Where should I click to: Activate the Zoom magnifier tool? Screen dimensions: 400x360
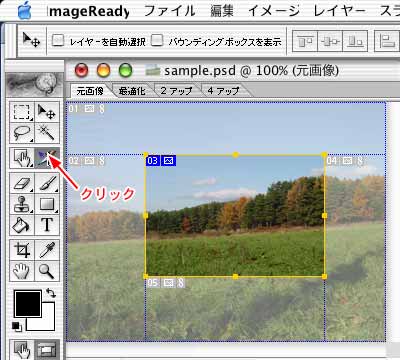[47, 271]
